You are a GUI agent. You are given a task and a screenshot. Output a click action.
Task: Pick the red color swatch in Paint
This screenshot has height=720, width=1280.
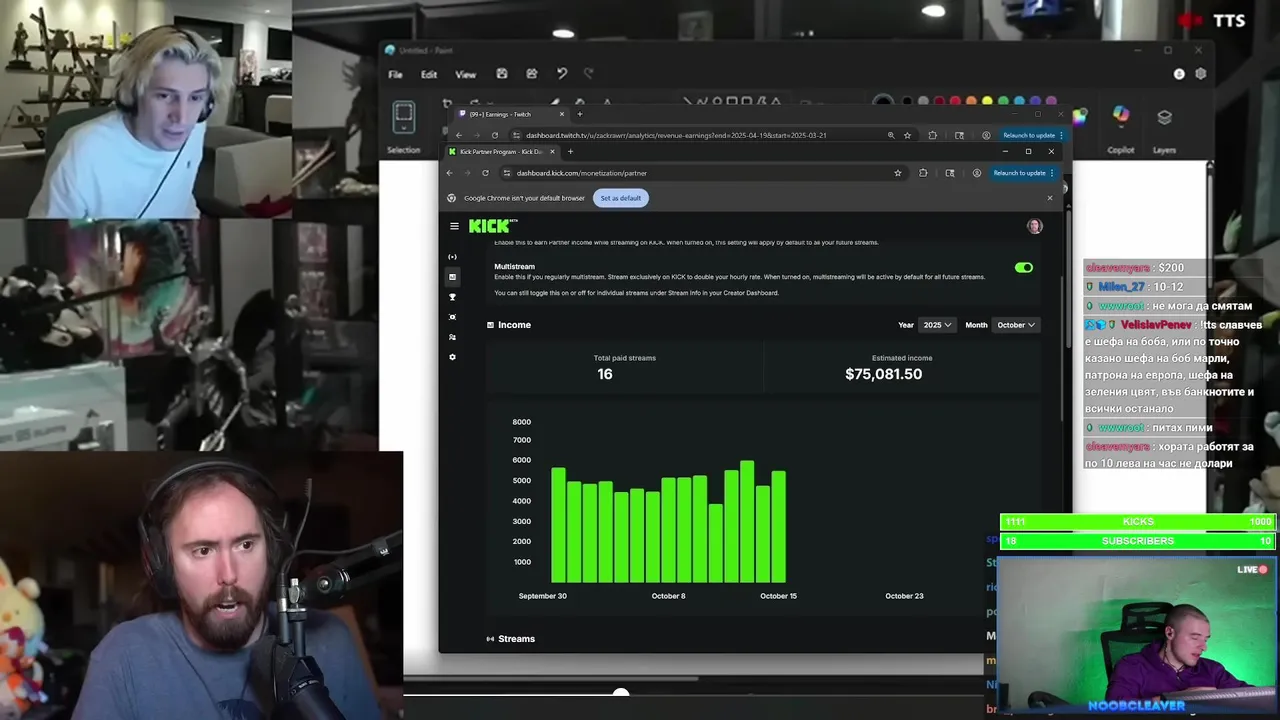click(955, 101)
